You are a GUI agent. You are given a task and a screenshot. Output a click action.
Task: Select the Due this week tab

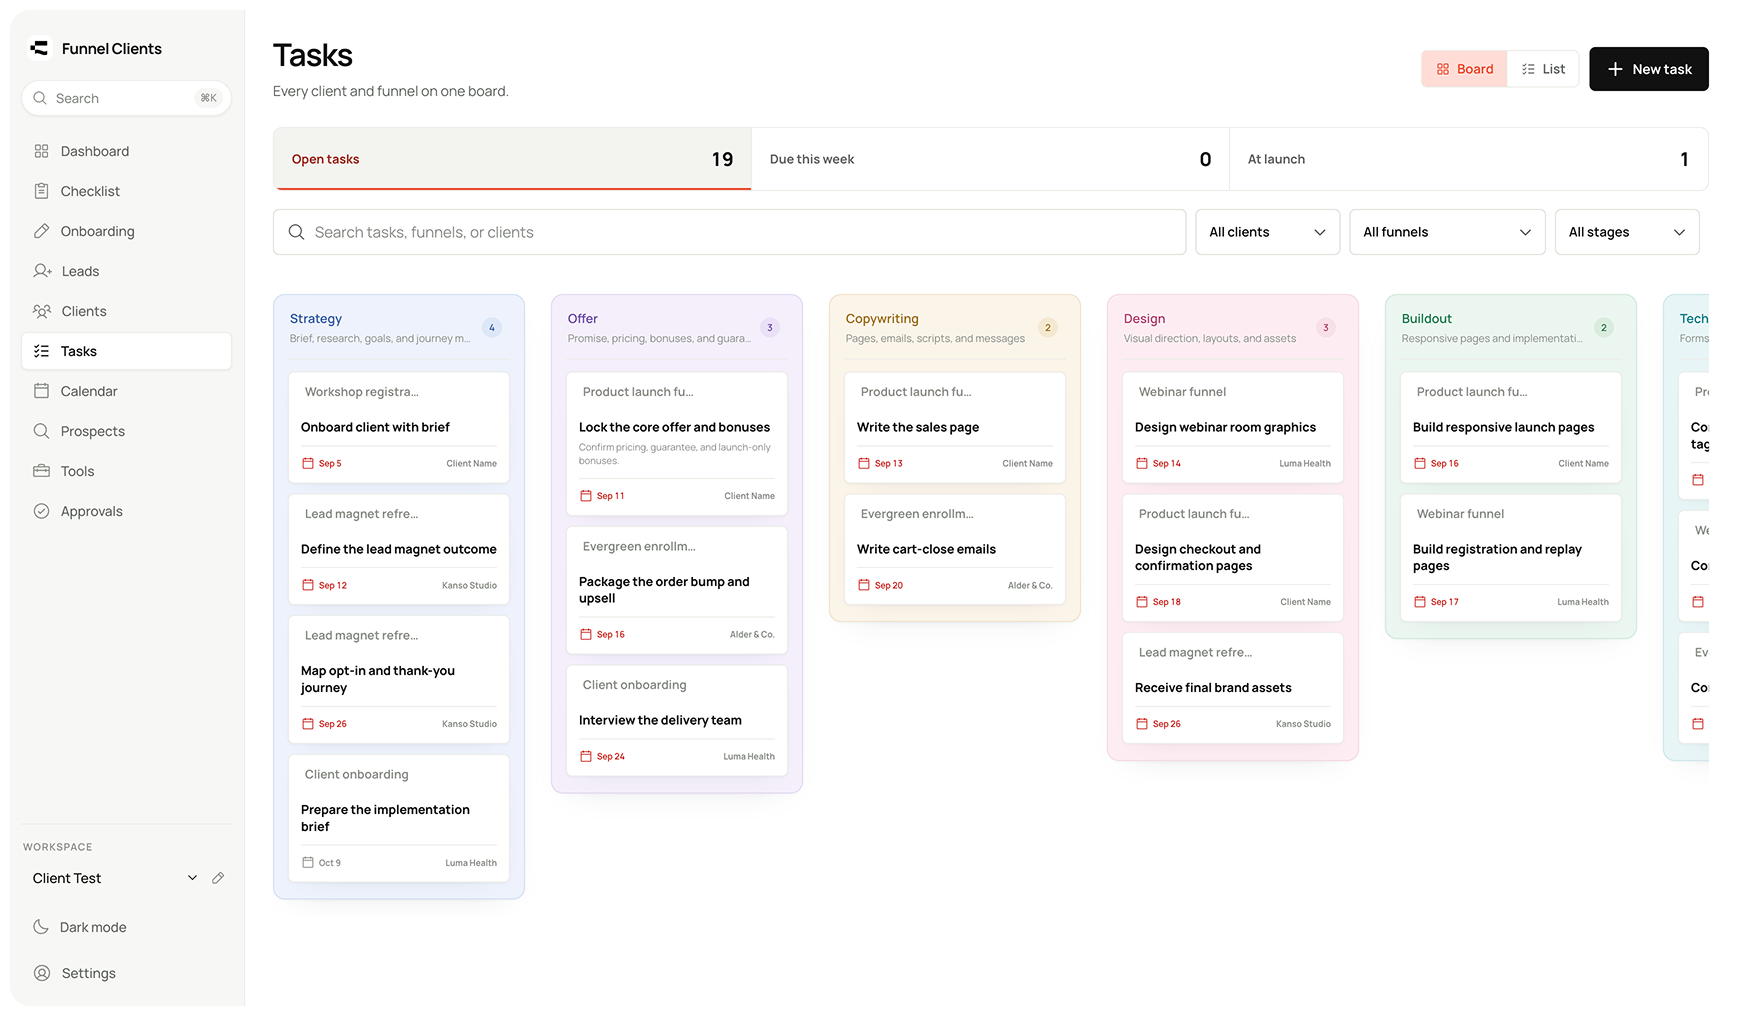coord(990,159)
